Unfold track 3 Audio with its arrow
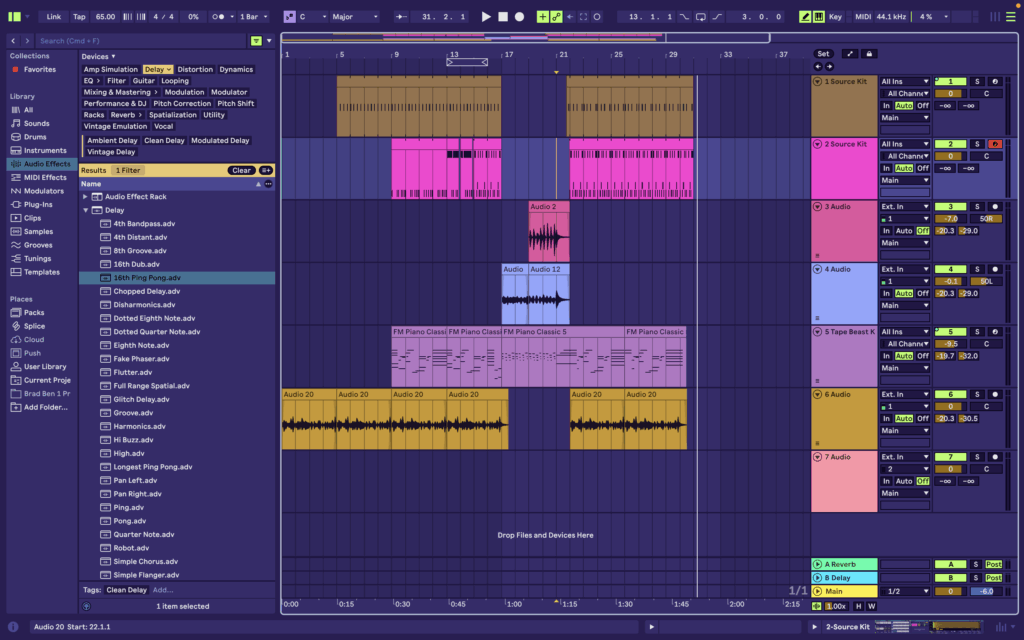1024x640 pixels. tap(817, 206)
